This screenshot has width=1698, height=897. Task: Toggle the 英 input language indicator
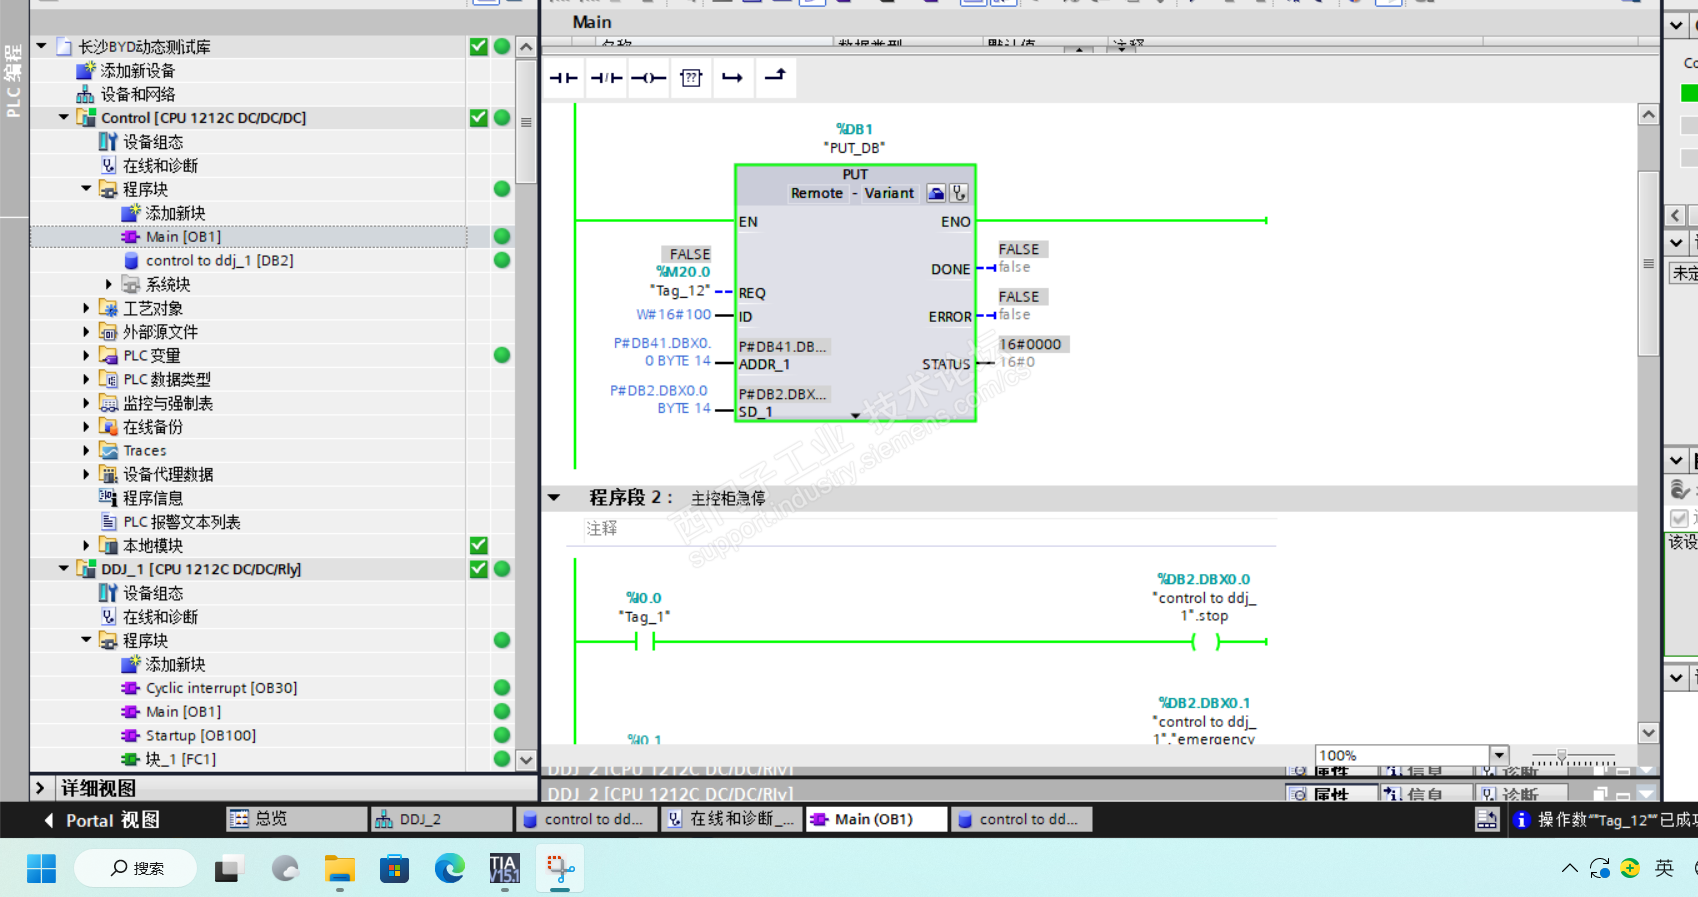pos(1664,868)
